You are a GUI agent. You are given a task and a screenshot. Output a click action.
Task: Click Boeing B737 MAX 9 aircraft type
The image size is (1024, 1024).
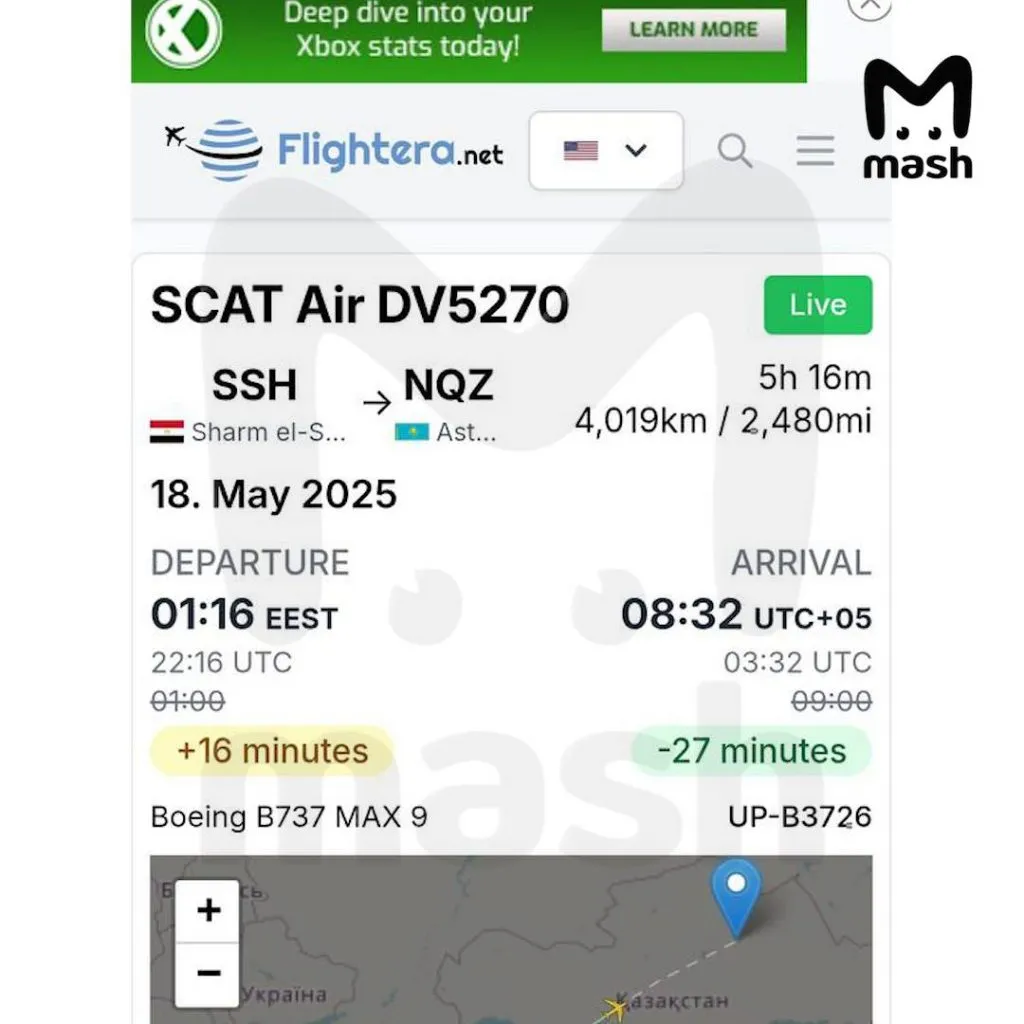coord(289,817)
